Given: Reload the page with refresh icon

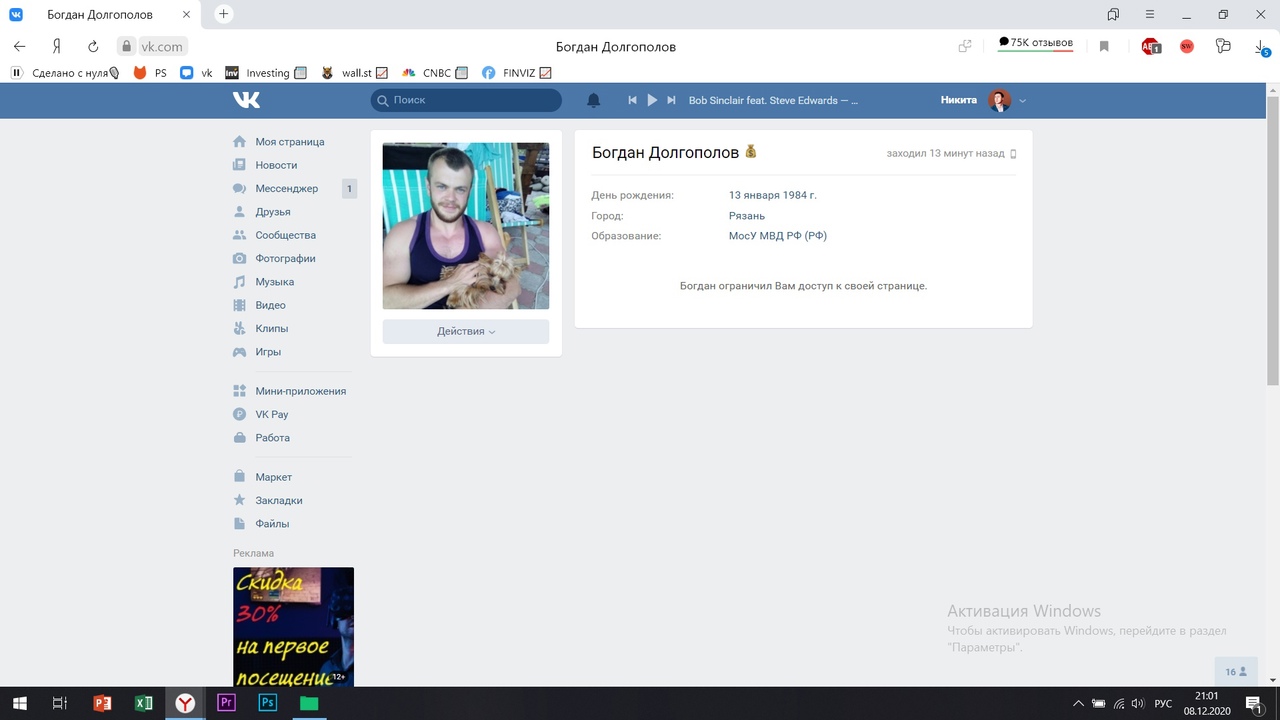Looking at the screenshot, I should click(x=93, y=46).
